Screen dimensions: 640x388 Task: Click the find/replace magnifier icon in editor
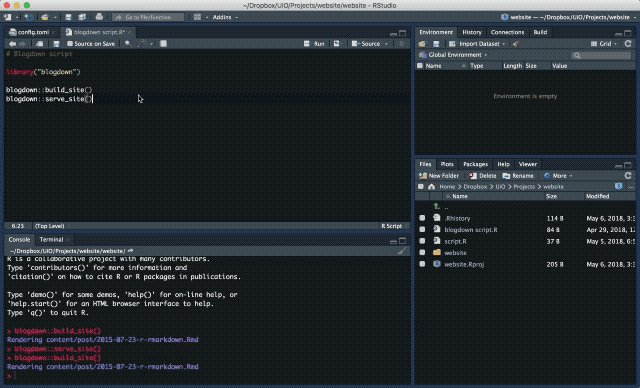(x=128, y=44)
